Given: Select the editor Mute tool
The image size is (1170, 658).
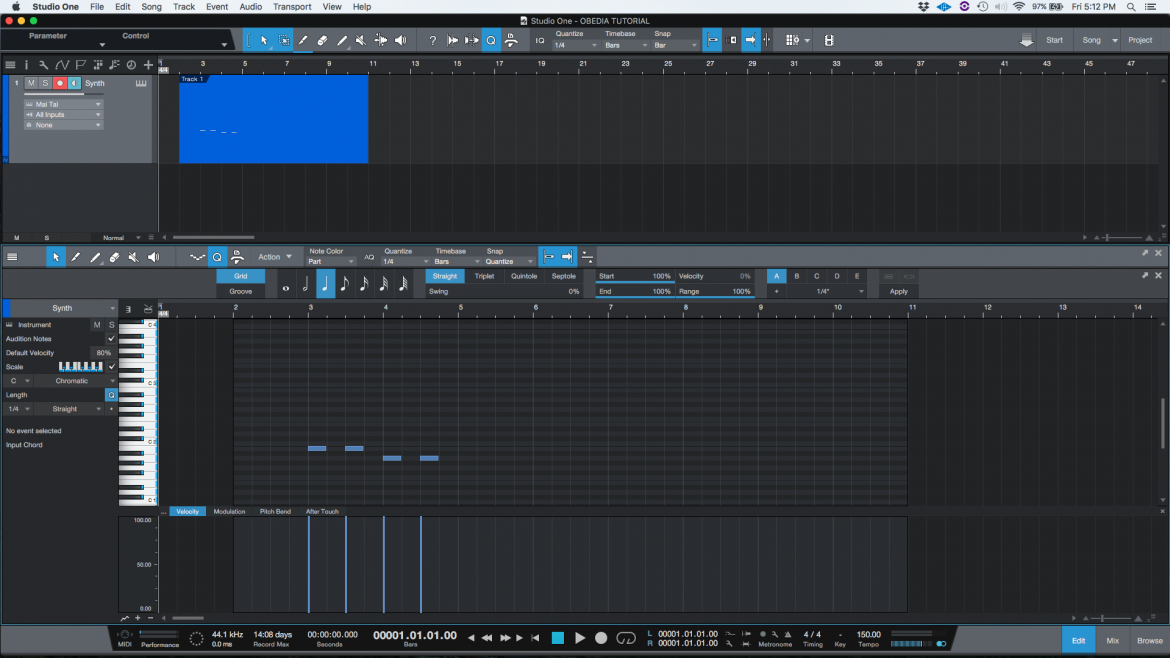Looking at the screenshot, I should click(x=134, y=257).
